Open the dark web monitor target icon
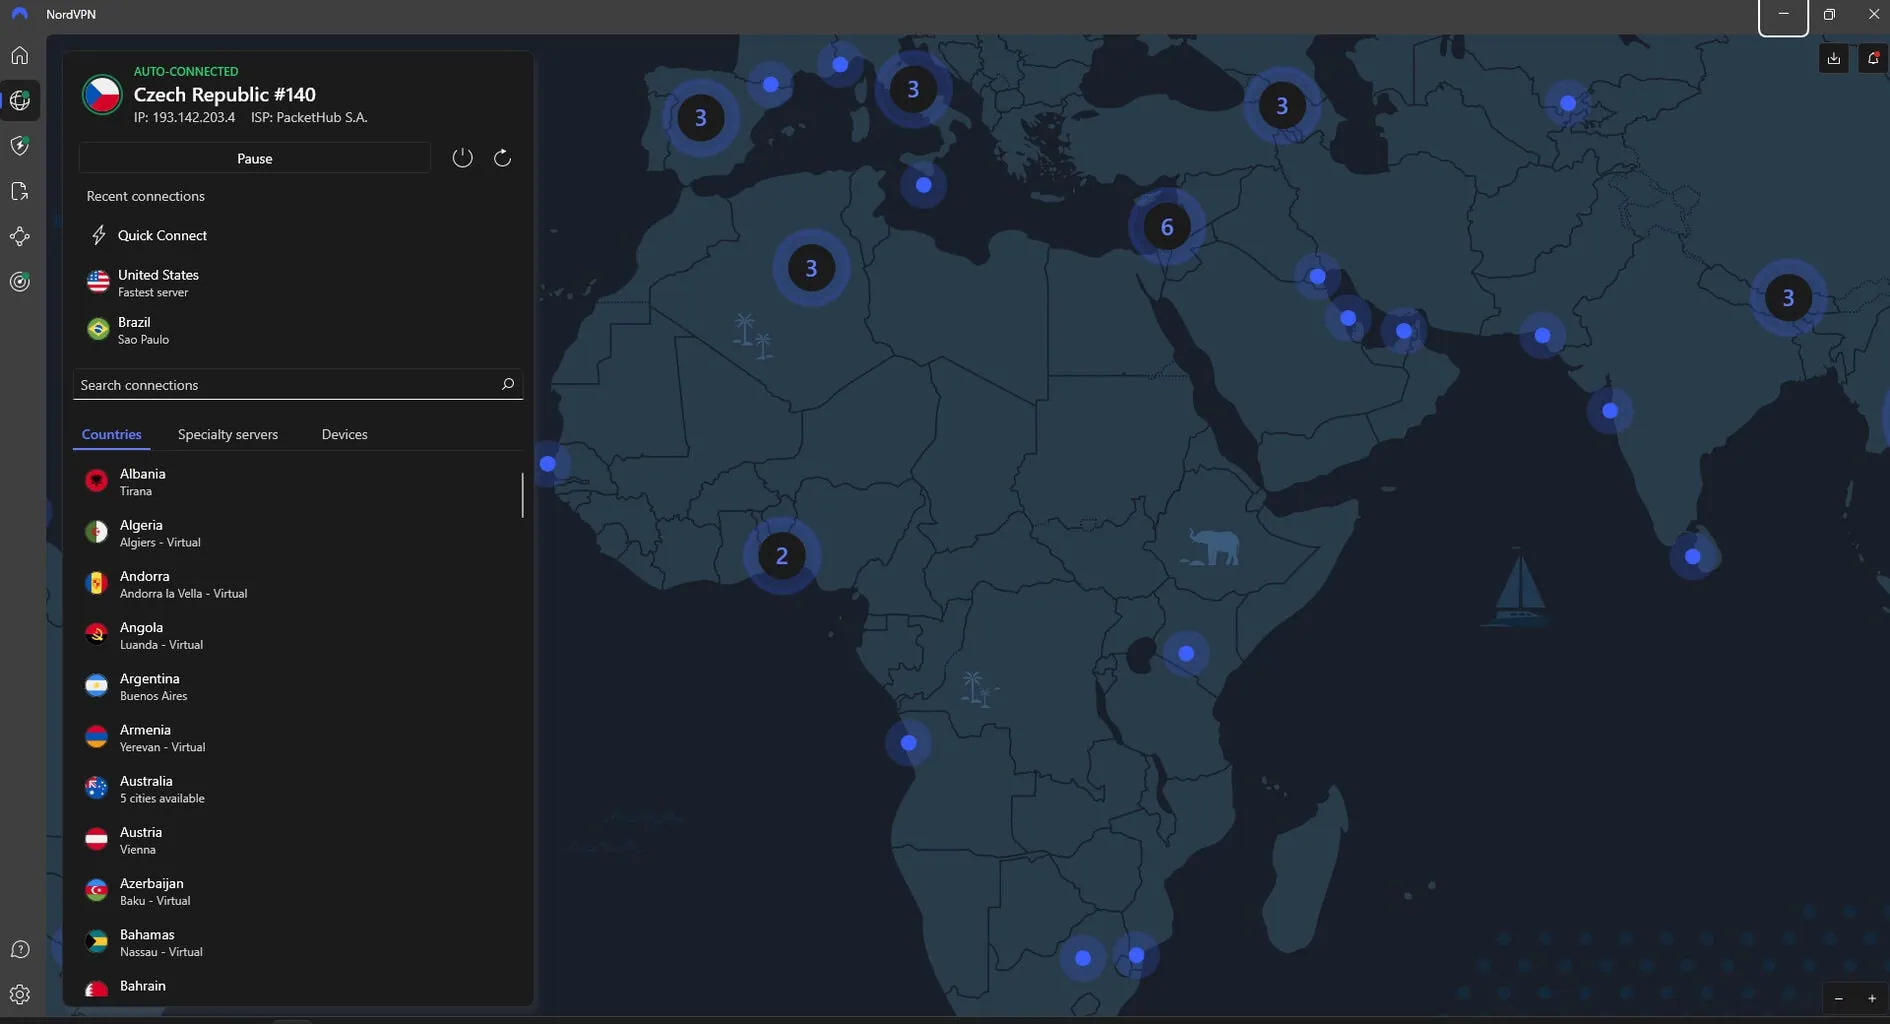The image size is (1890, 1024). coord(20,282)
